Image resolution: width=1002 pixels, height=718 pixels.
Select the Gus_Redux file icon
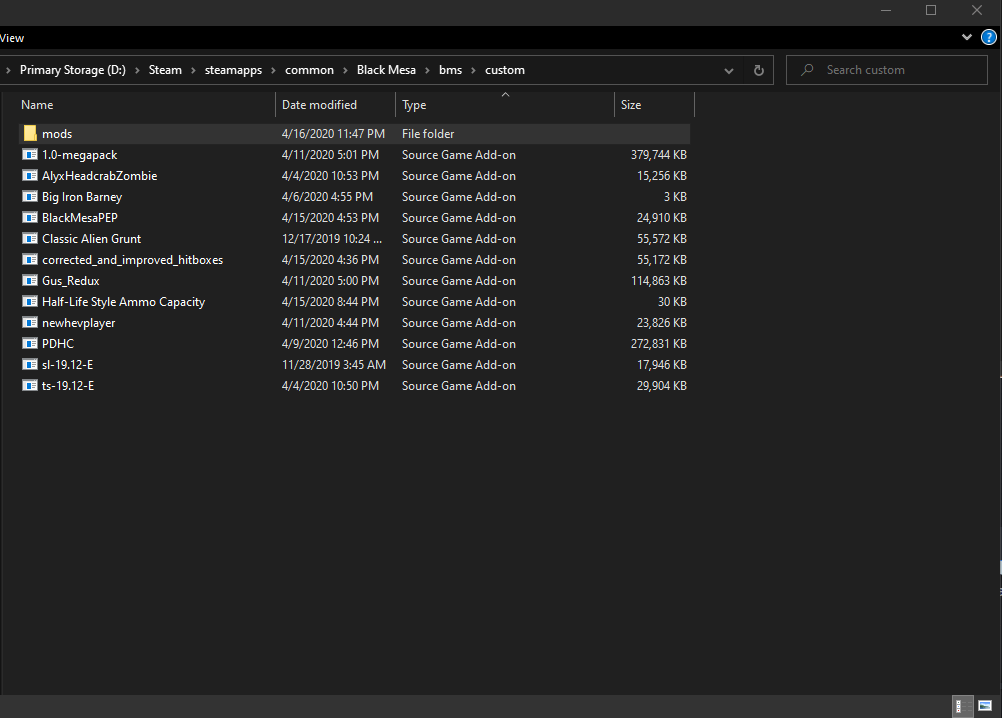pyautogui.click(x=30, y=280)
